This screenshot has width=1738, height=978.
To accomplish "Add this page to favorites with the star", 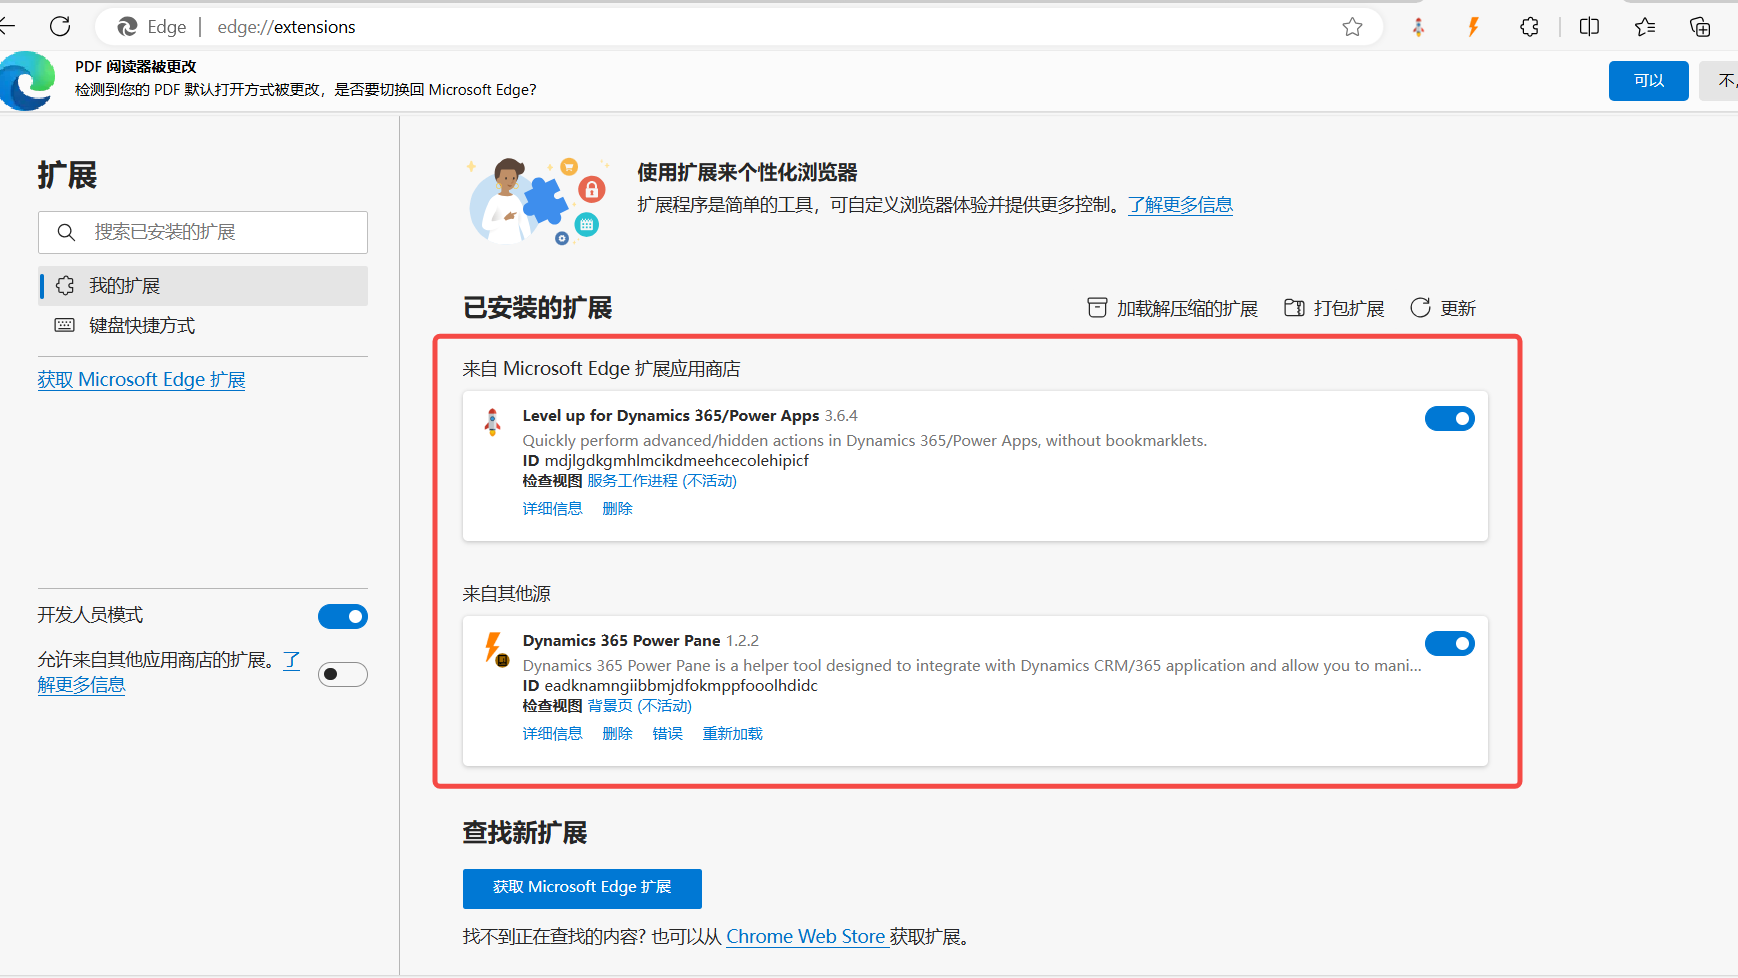I will click(1352, 27).
